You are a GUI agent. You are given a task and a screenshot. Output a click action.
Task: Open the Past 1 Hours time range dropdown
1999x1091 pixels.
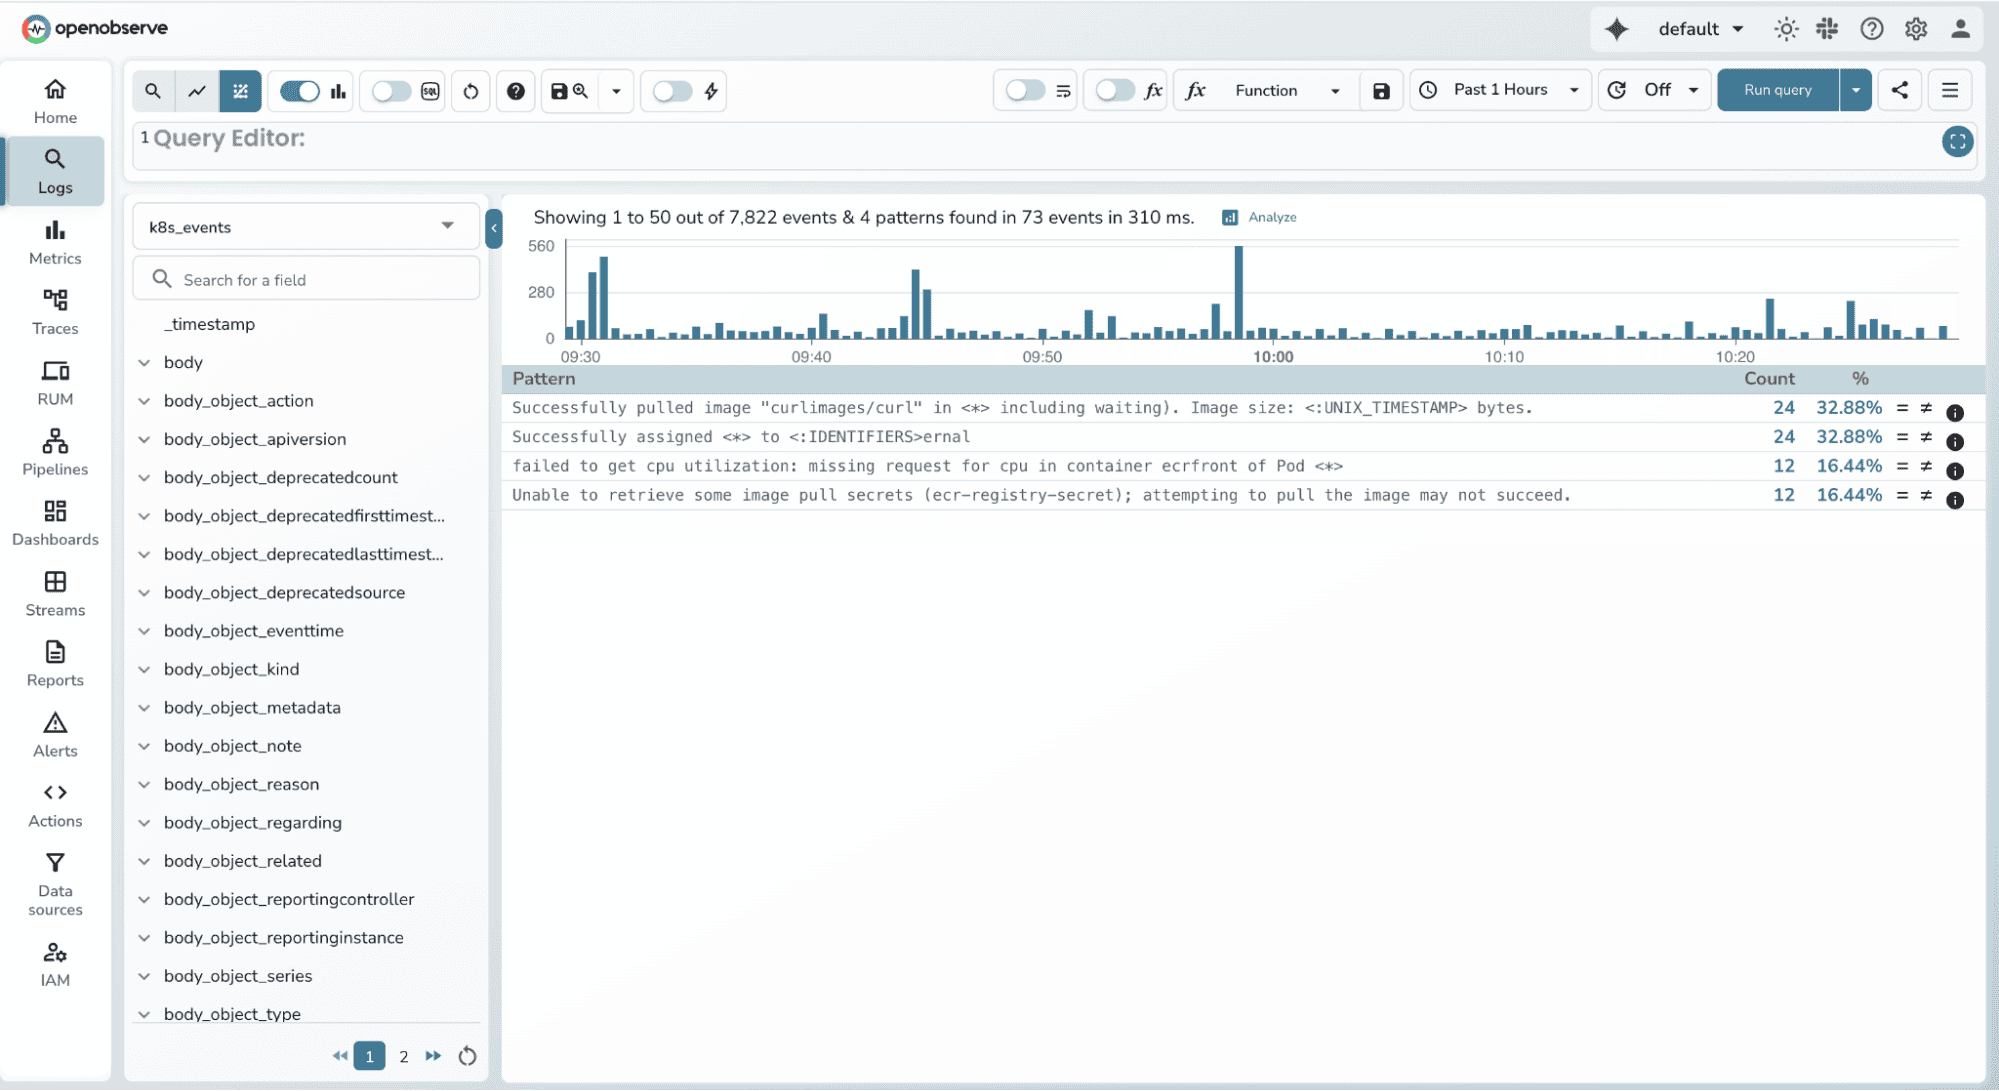1498,90
